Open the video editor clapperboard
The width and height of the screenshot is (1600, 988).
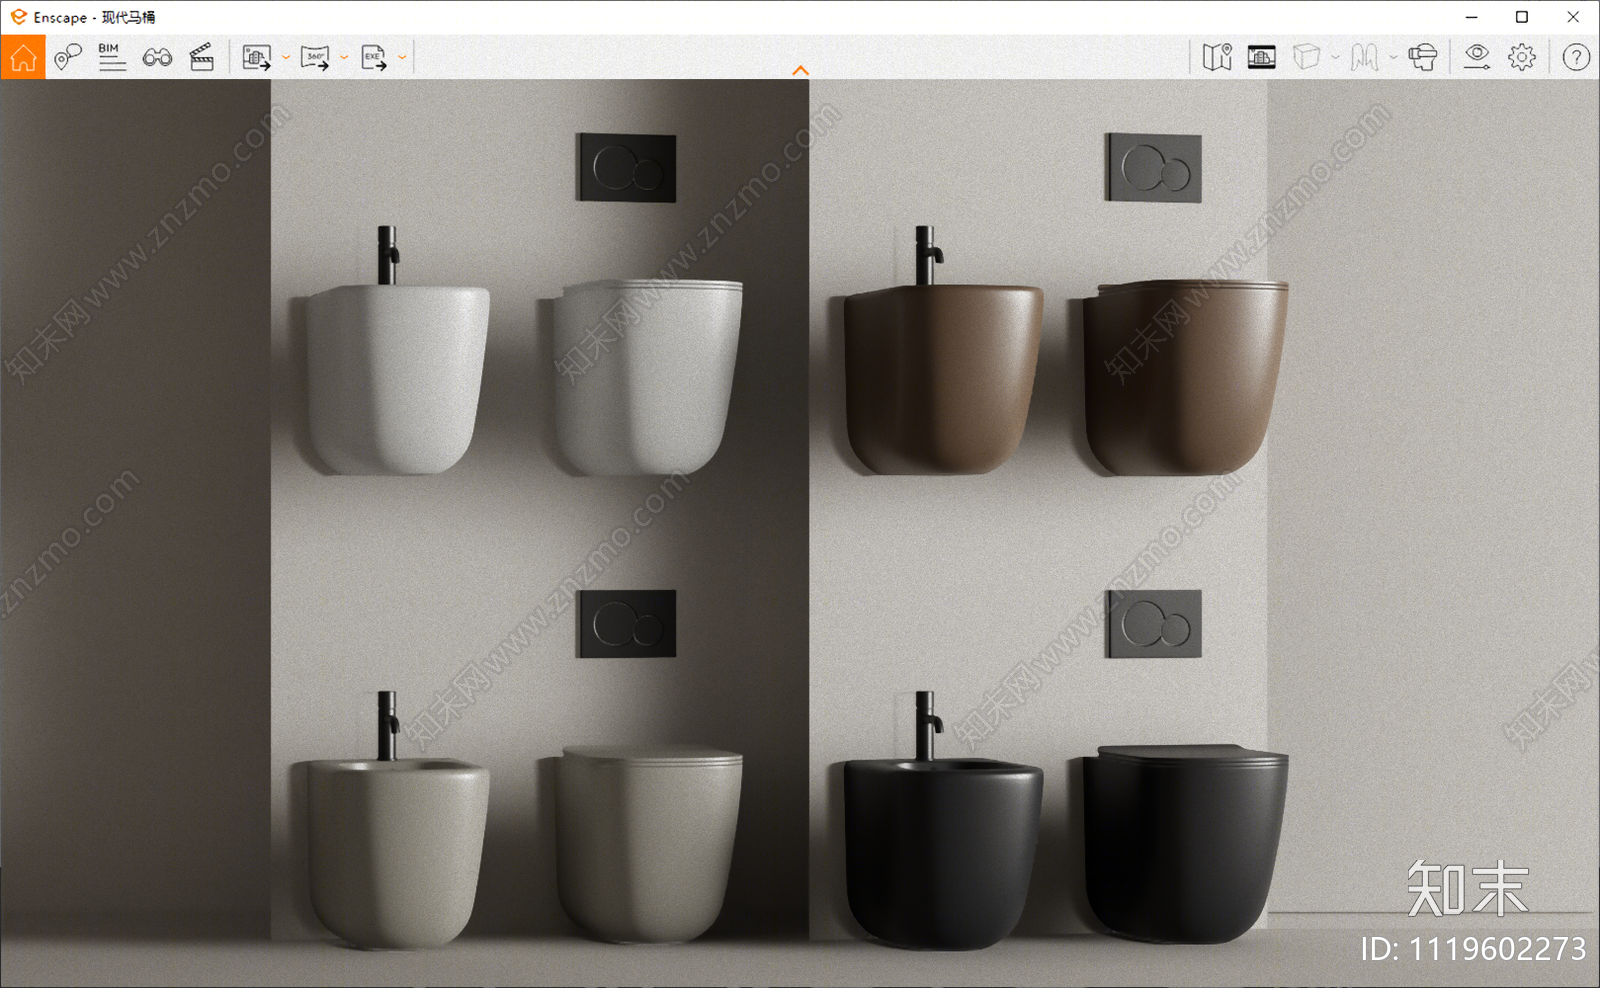[202, 57]
